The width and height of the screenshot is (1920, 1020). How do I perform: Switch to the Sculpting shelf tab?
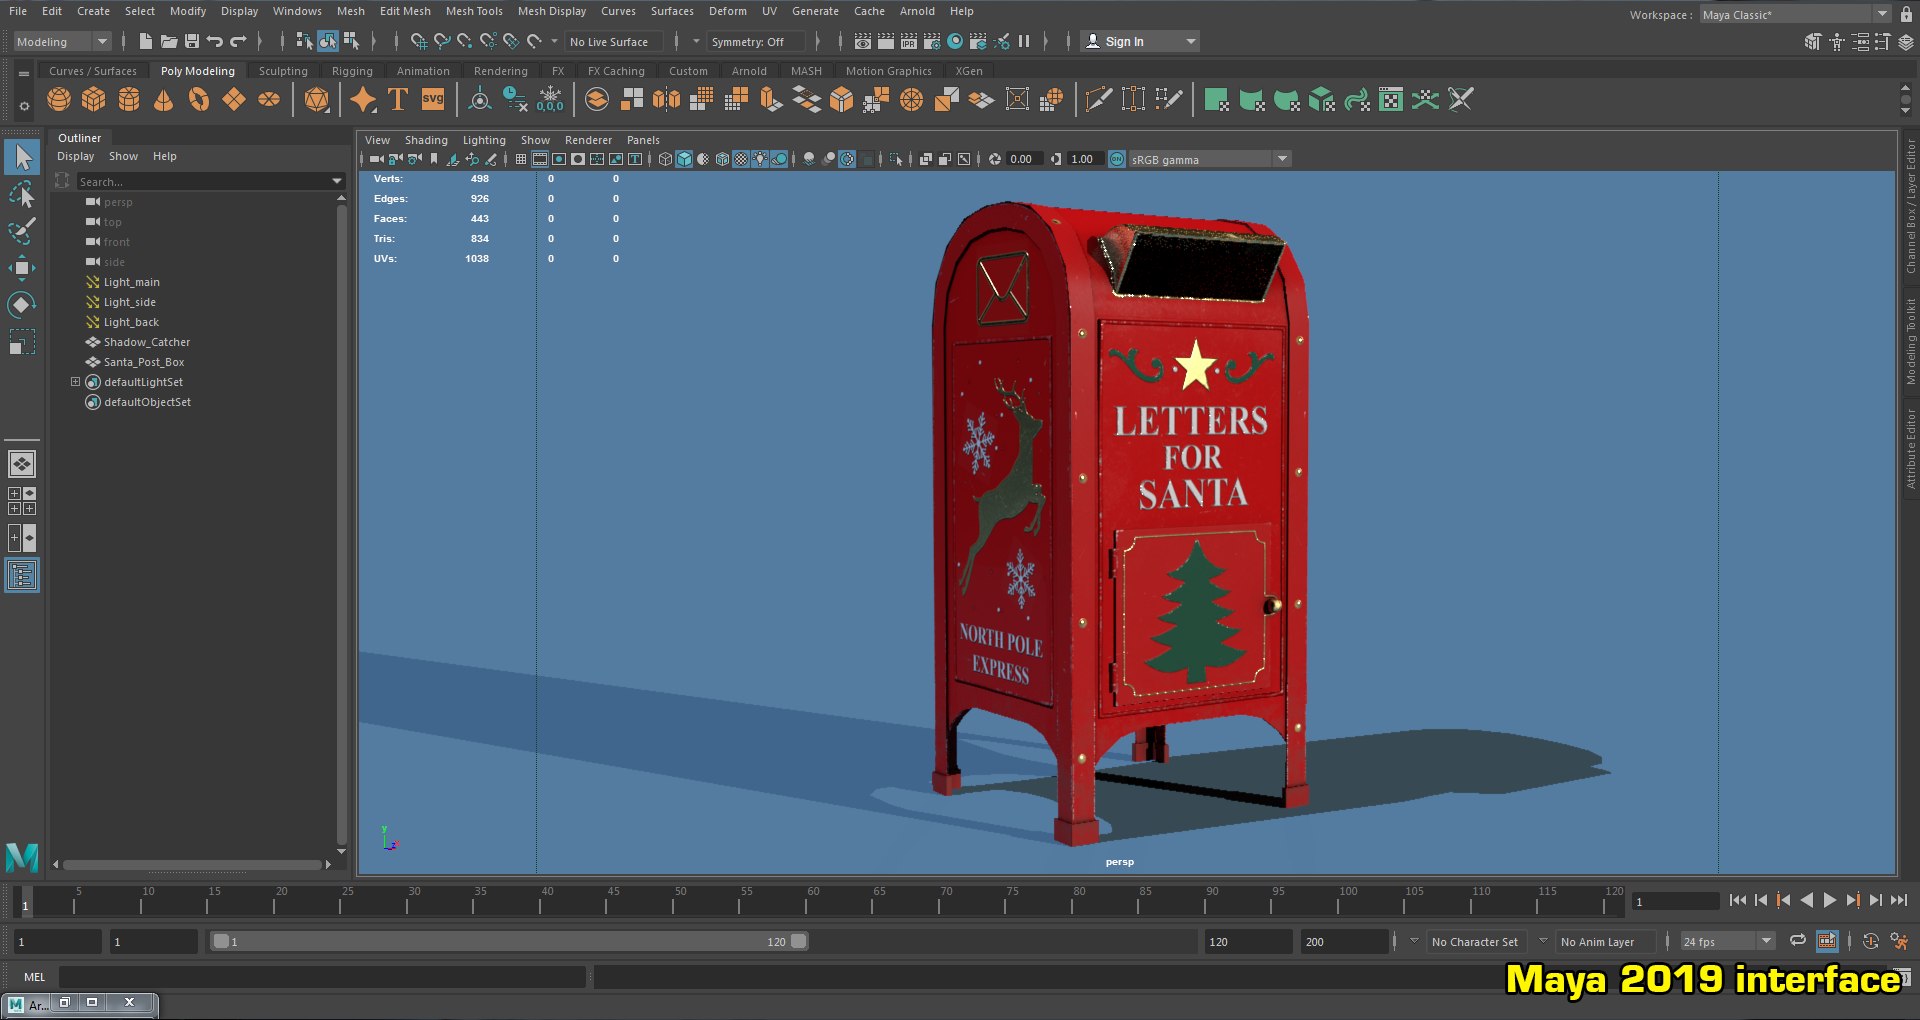click(x=283, y=71)
